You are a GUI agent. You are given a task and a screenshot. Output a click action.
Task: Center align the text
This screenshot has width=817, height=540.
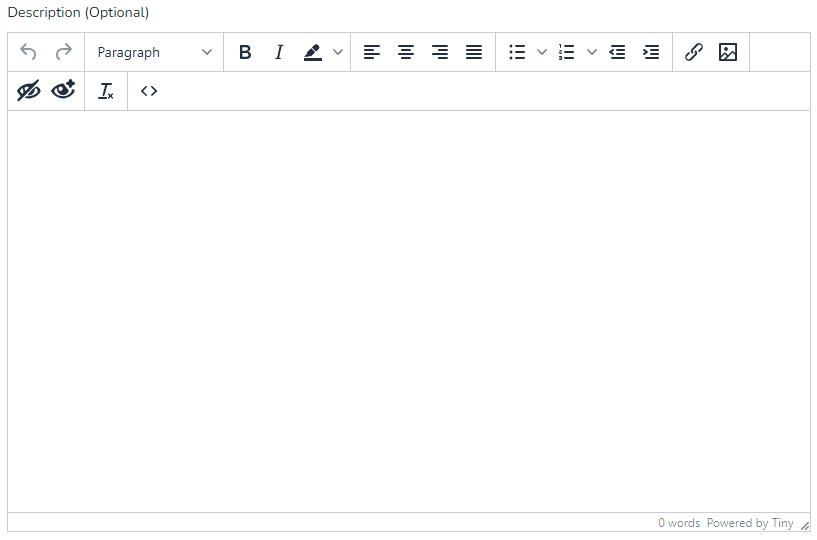406,52
